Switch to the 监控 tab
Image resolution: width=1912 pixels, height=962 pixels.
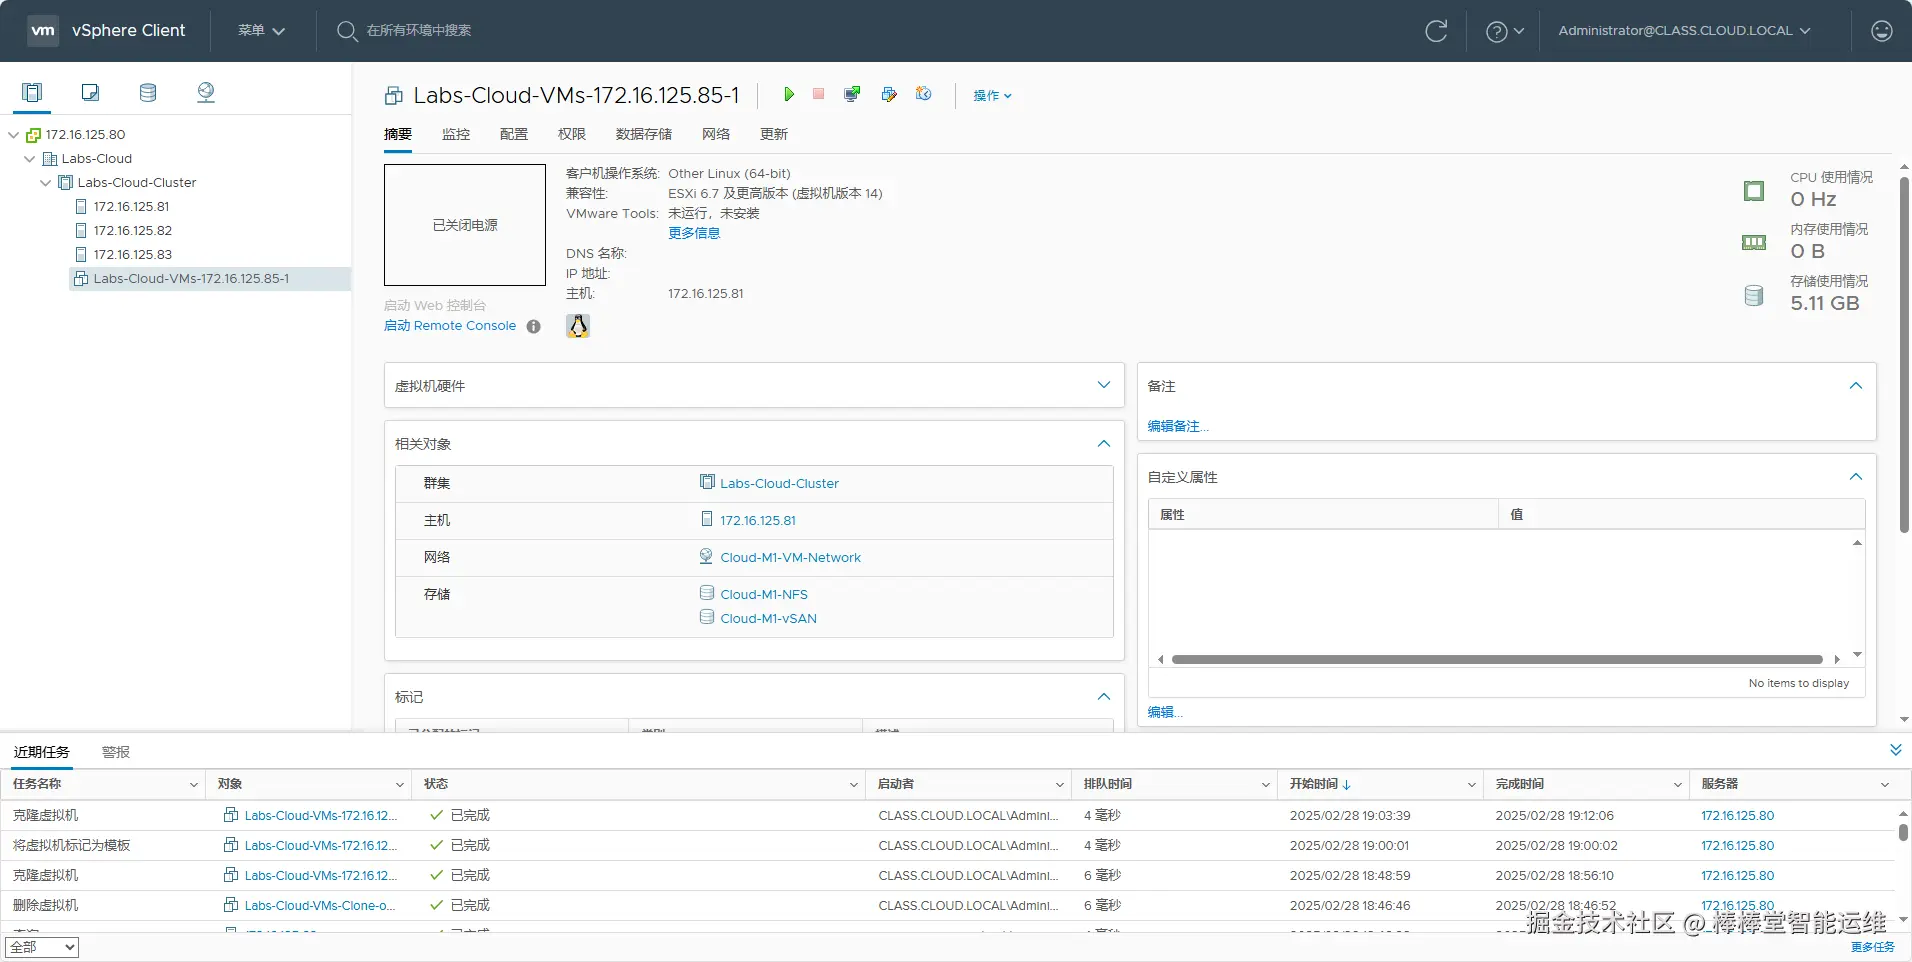click(x=456, y=134)
